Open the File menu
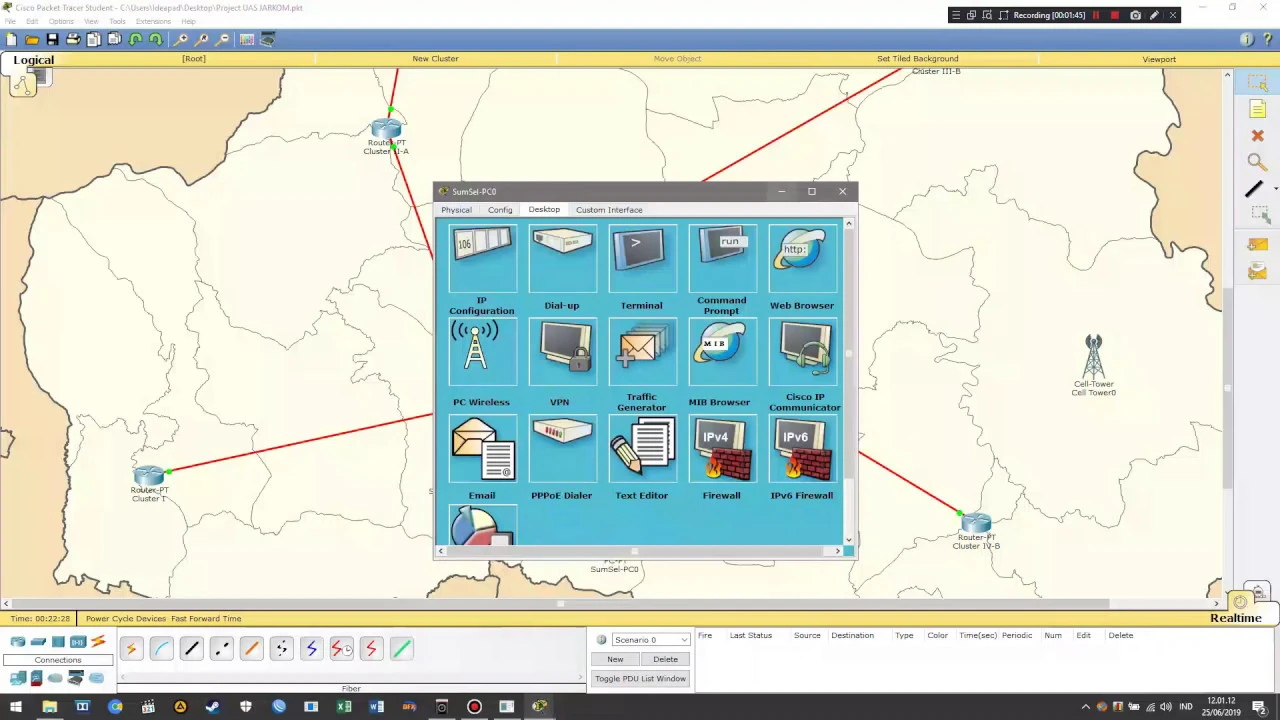This screenshot has width=1280, height=720. [10, 21]
